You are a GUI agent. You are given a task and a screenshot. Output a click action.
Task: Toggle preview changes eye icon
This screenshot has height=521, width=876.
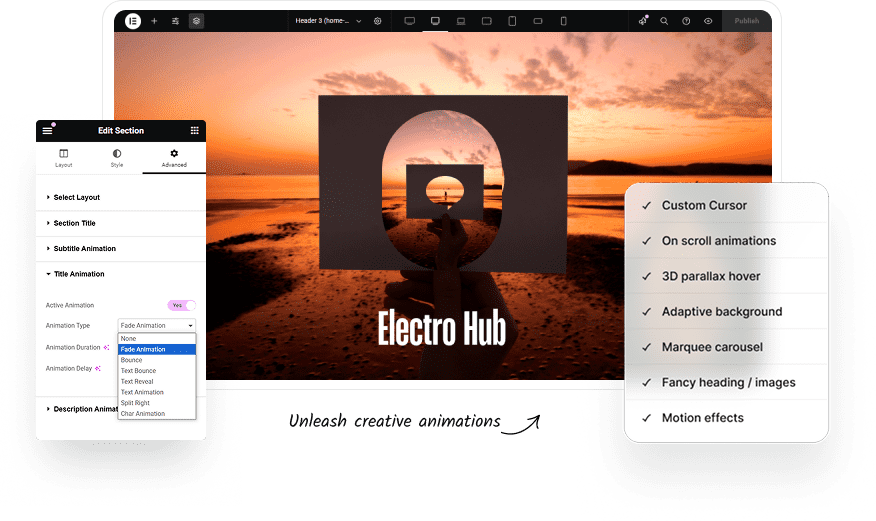[x=708, y=20]
